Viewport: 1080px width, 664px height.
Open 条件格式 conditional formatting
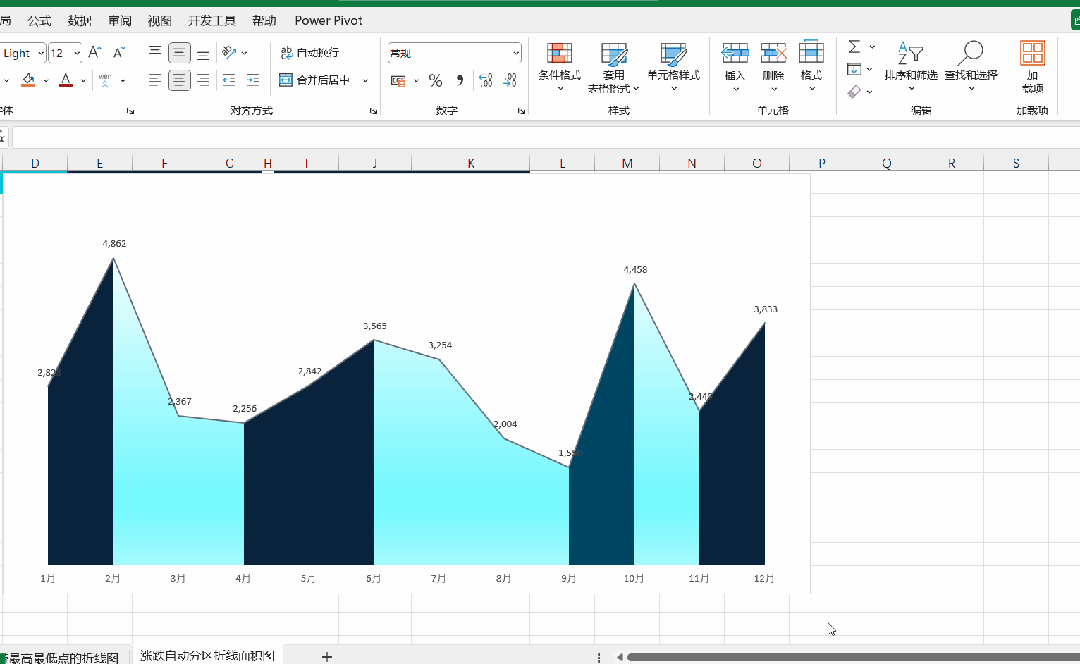coord(559,67)
